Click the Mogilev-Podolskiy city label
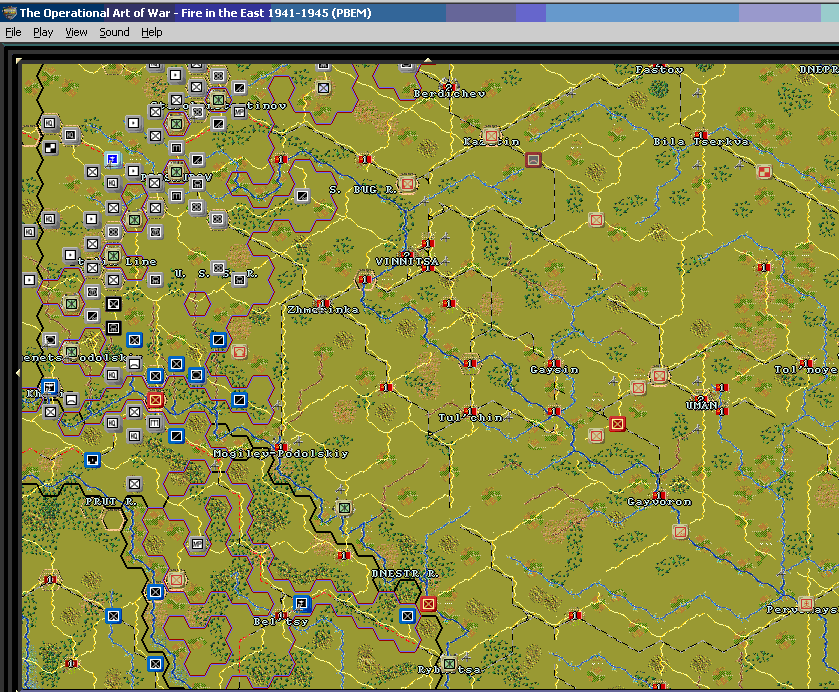 click(x=281, y=453)
